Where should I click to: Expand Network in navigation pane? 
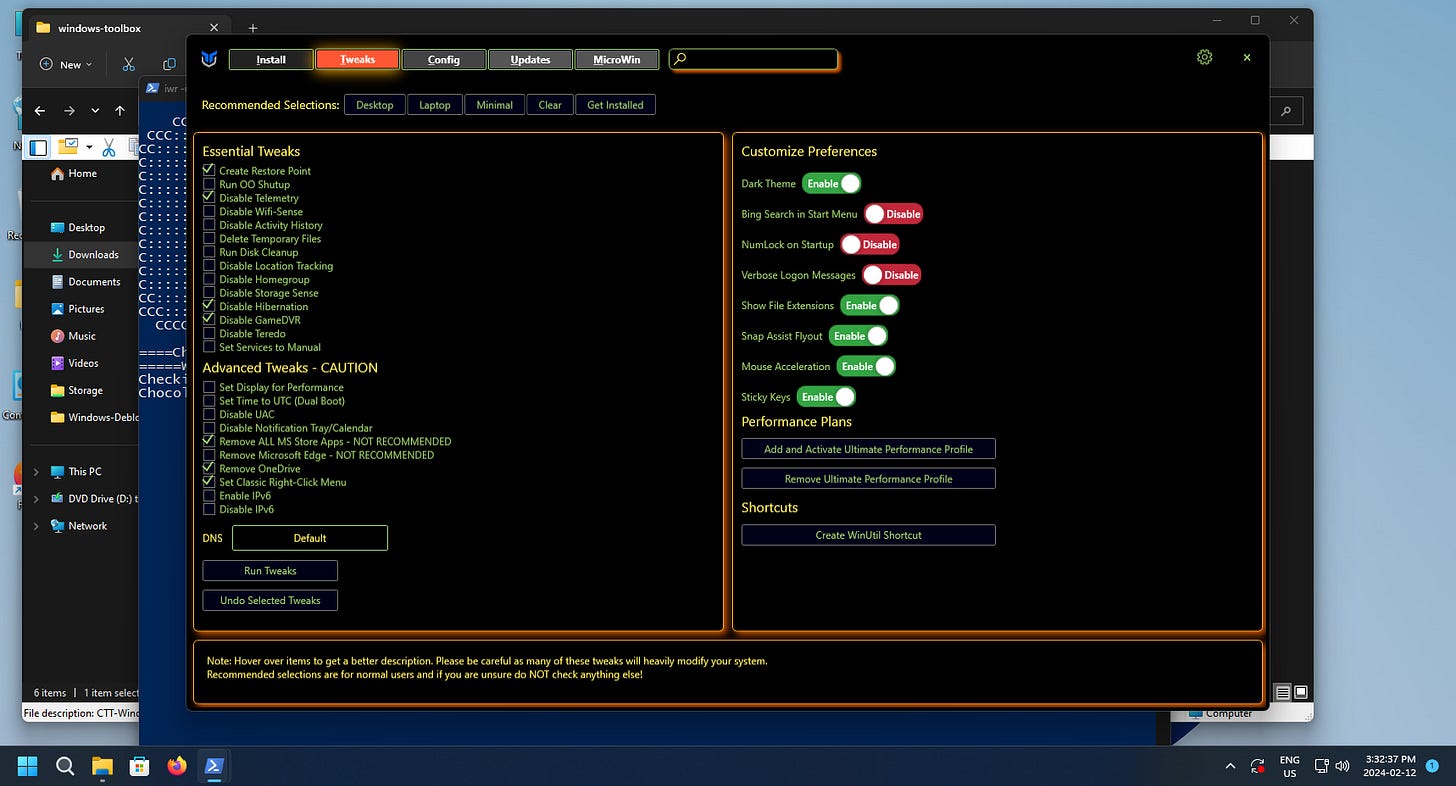(37, 525)
